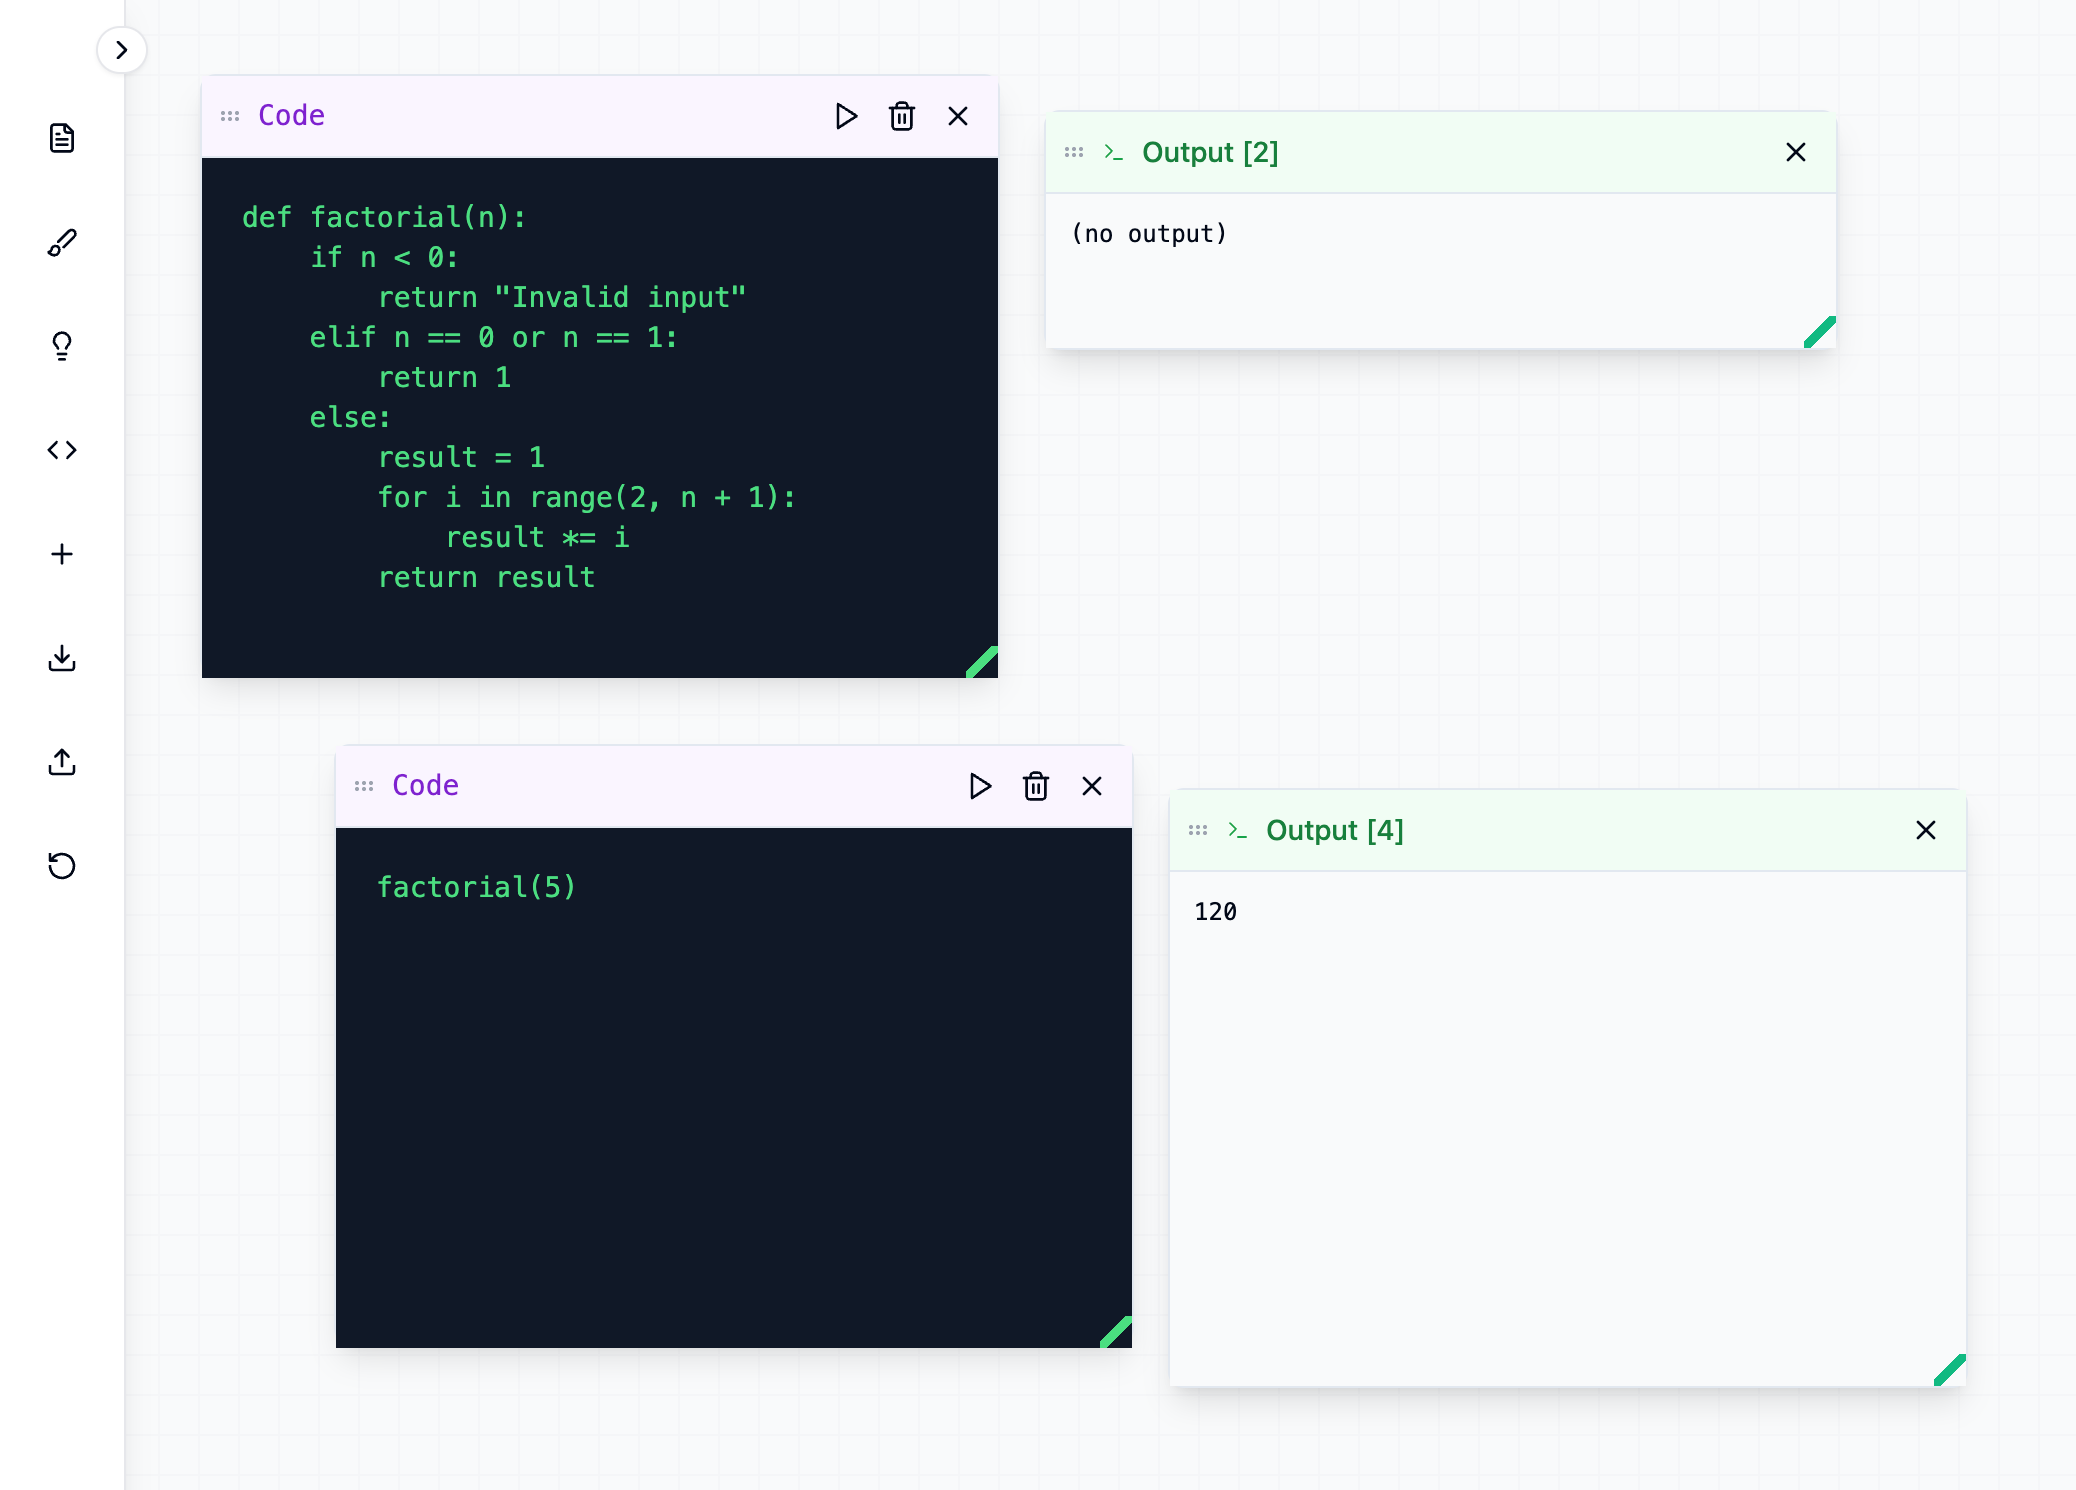This screenshot has width=2076, height=1490.
Task: Click the reset circular-arrow icon
Action: (62, 866)
